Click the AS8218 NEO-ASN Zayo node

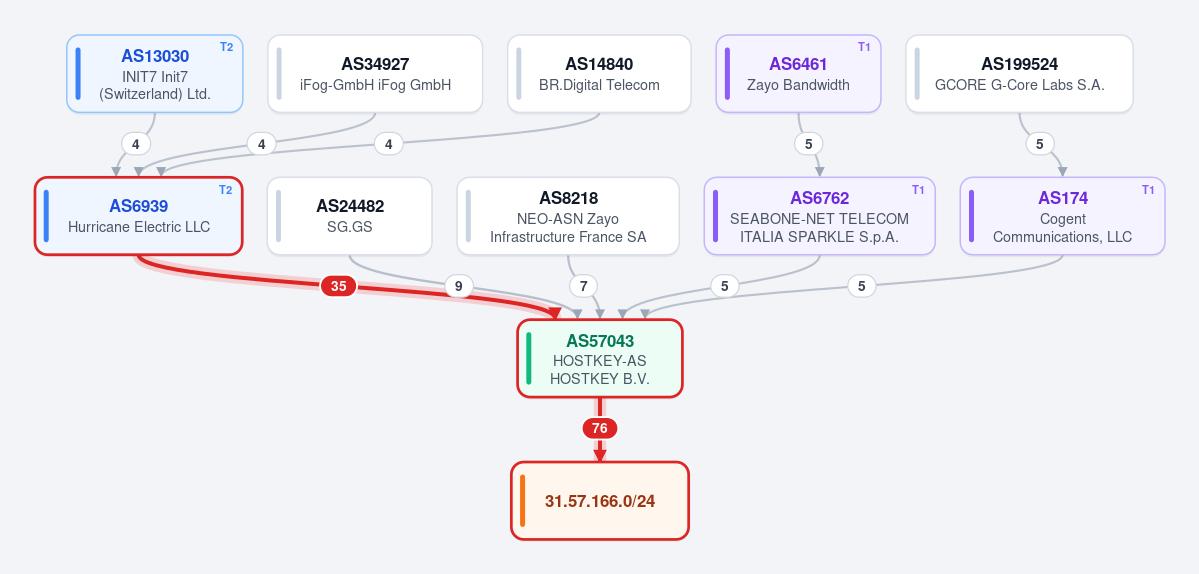(568, 216)
